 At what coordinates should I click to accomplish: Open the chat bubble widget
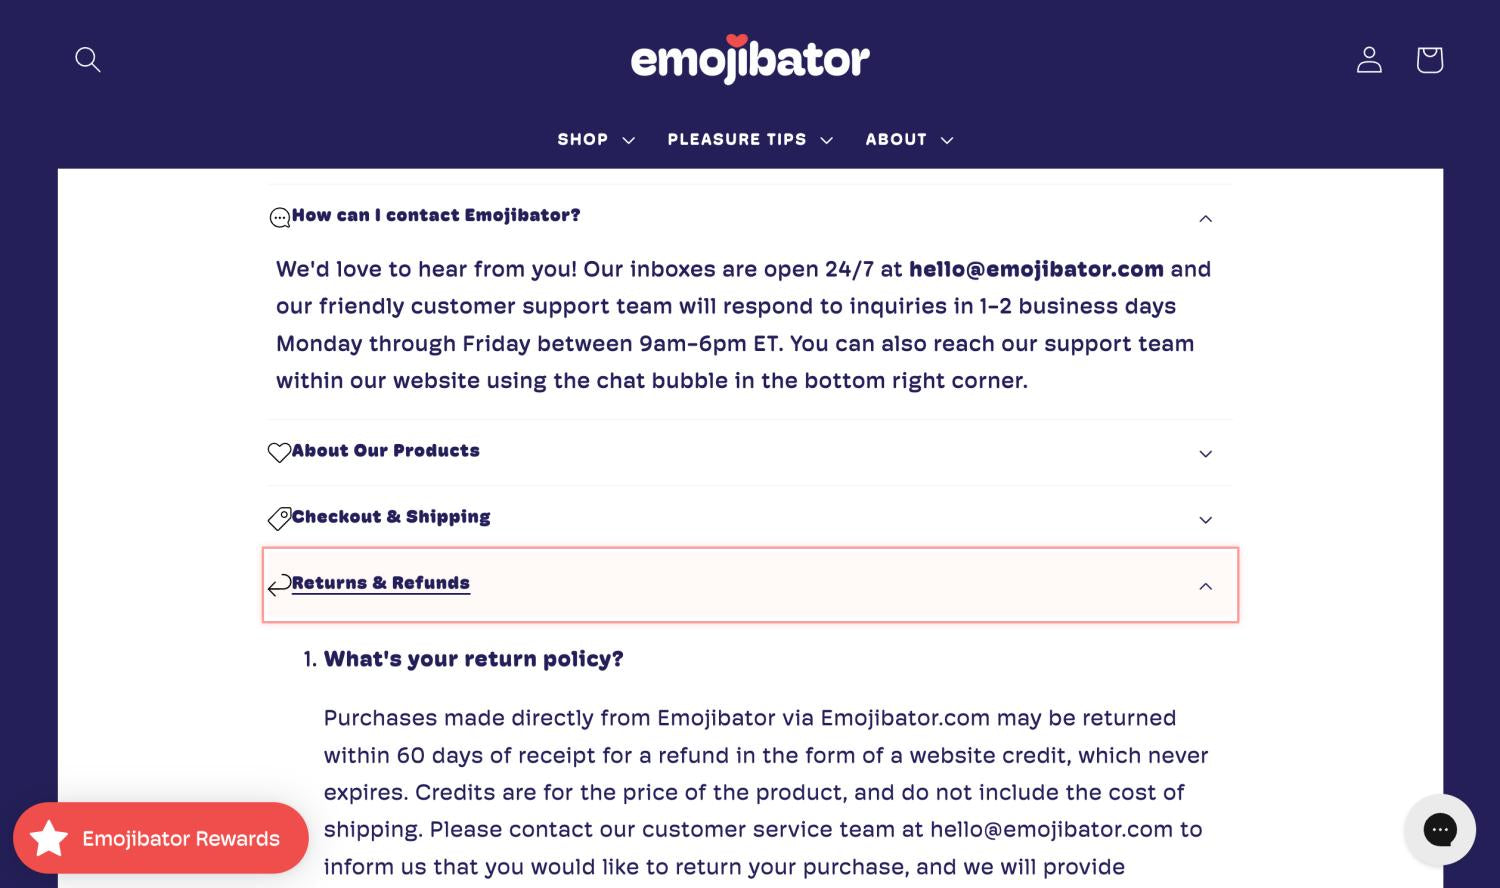click(x=1439, y=829)
